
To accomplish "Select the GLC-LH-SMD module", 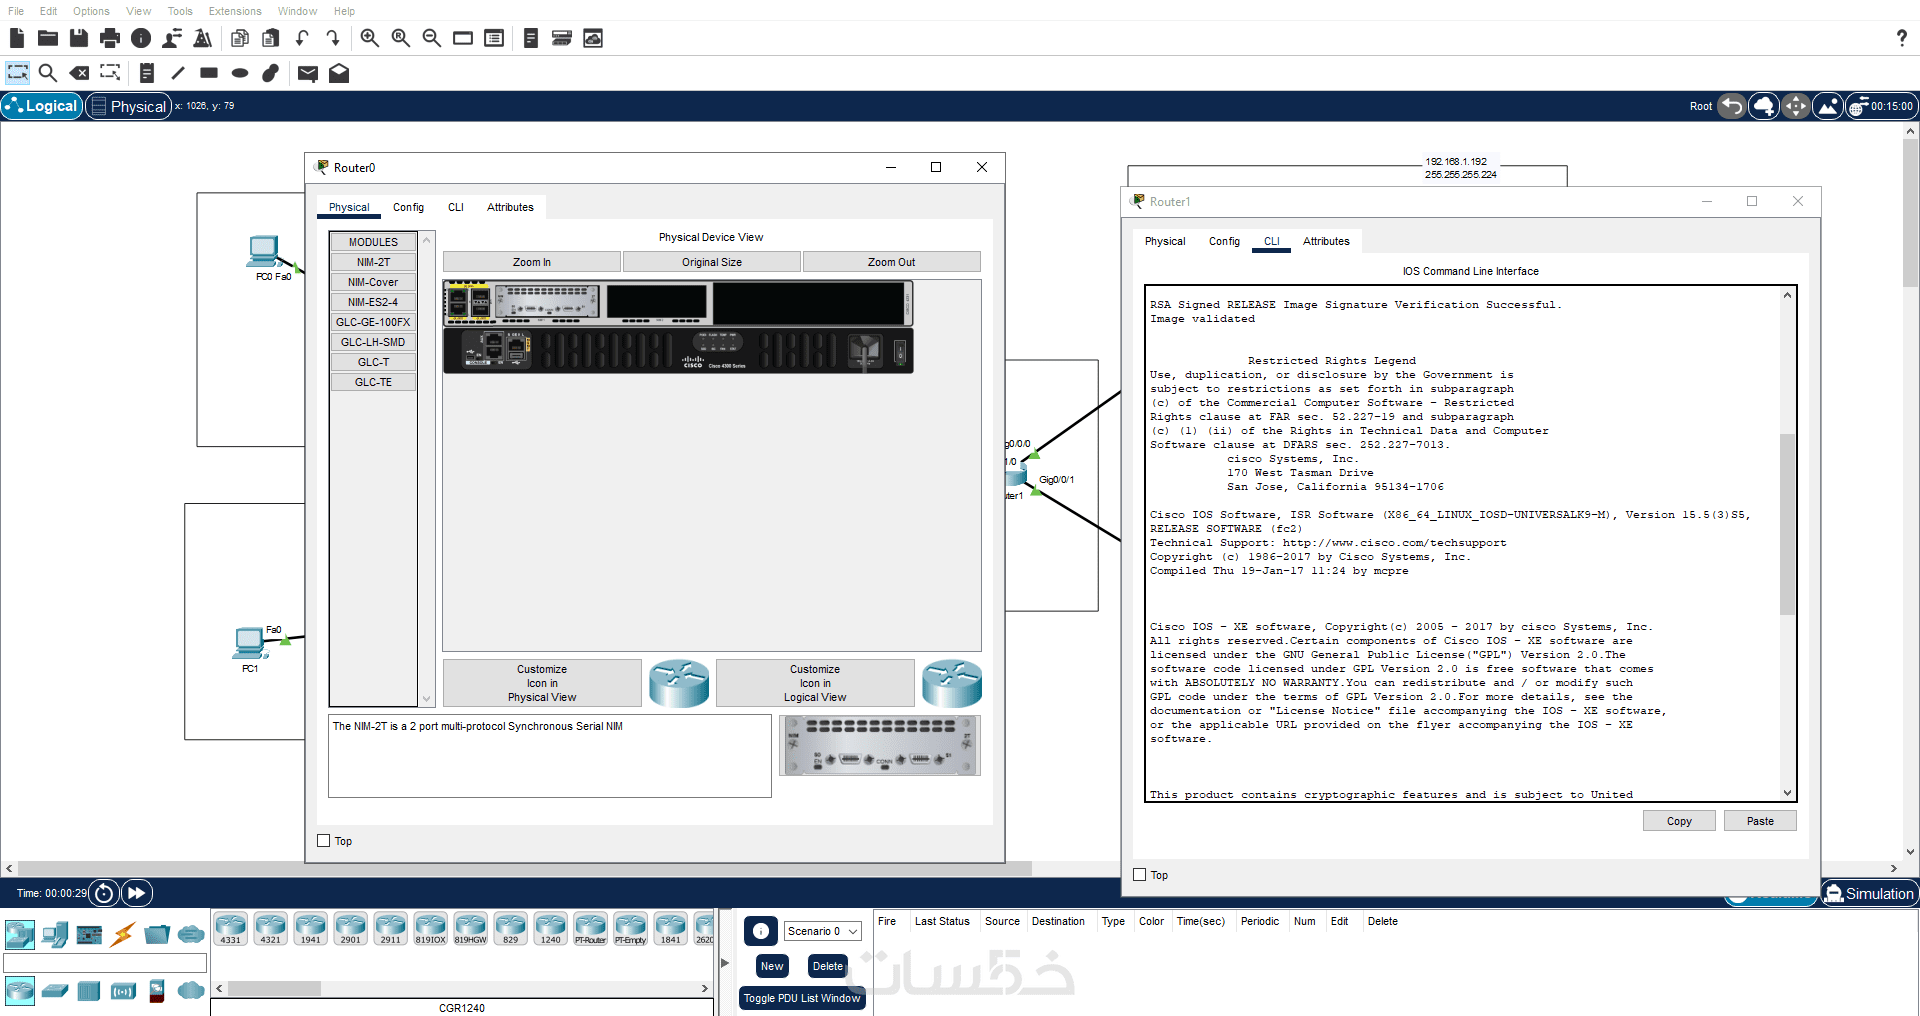I will click(x=373, y=342).
